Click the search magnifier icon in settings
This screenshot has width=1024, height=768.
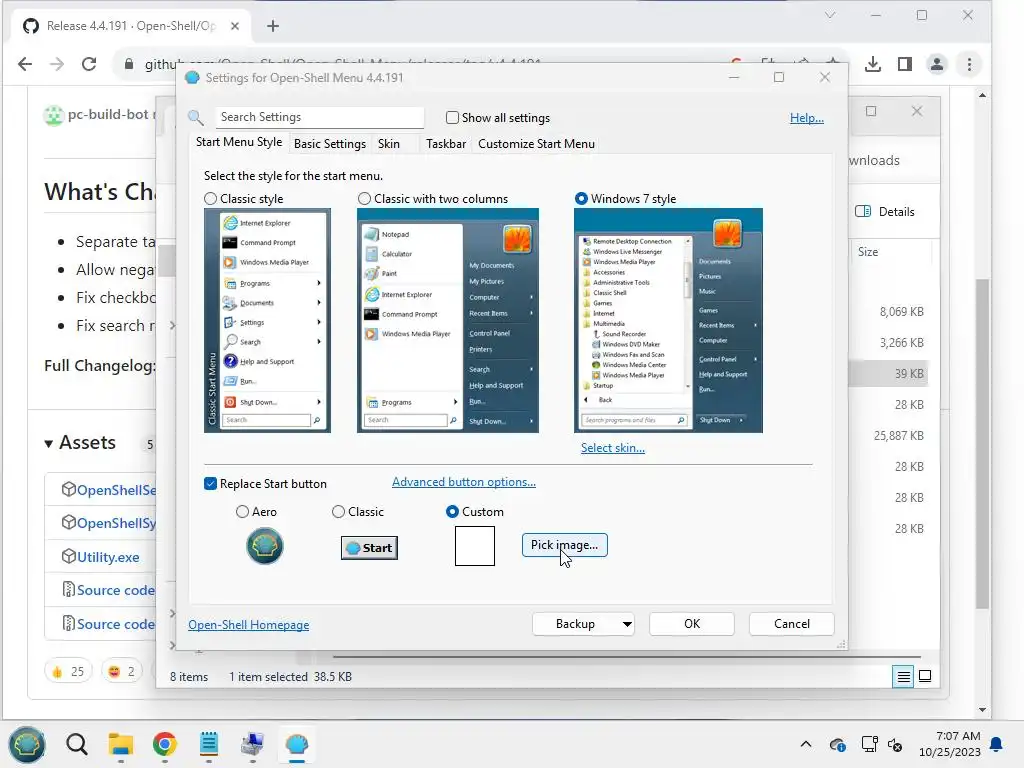(x=196, y=118)
